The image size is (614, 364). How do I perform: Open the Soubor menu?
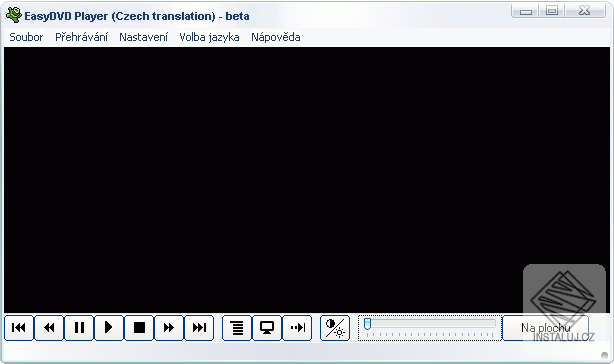[x=26, y=37]
